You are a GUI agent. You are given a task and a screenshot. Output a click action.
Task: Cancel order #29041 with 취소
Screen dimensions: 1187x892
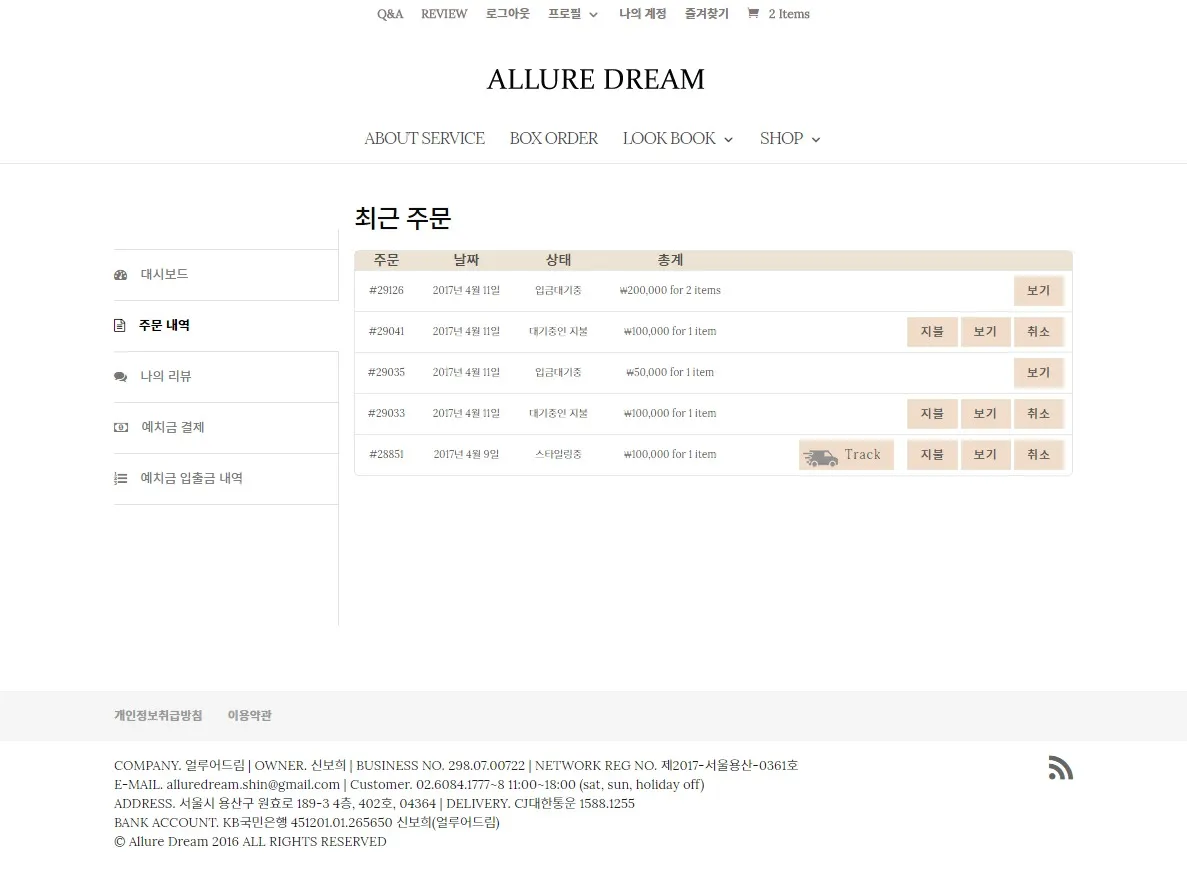tap(1039, 332)
